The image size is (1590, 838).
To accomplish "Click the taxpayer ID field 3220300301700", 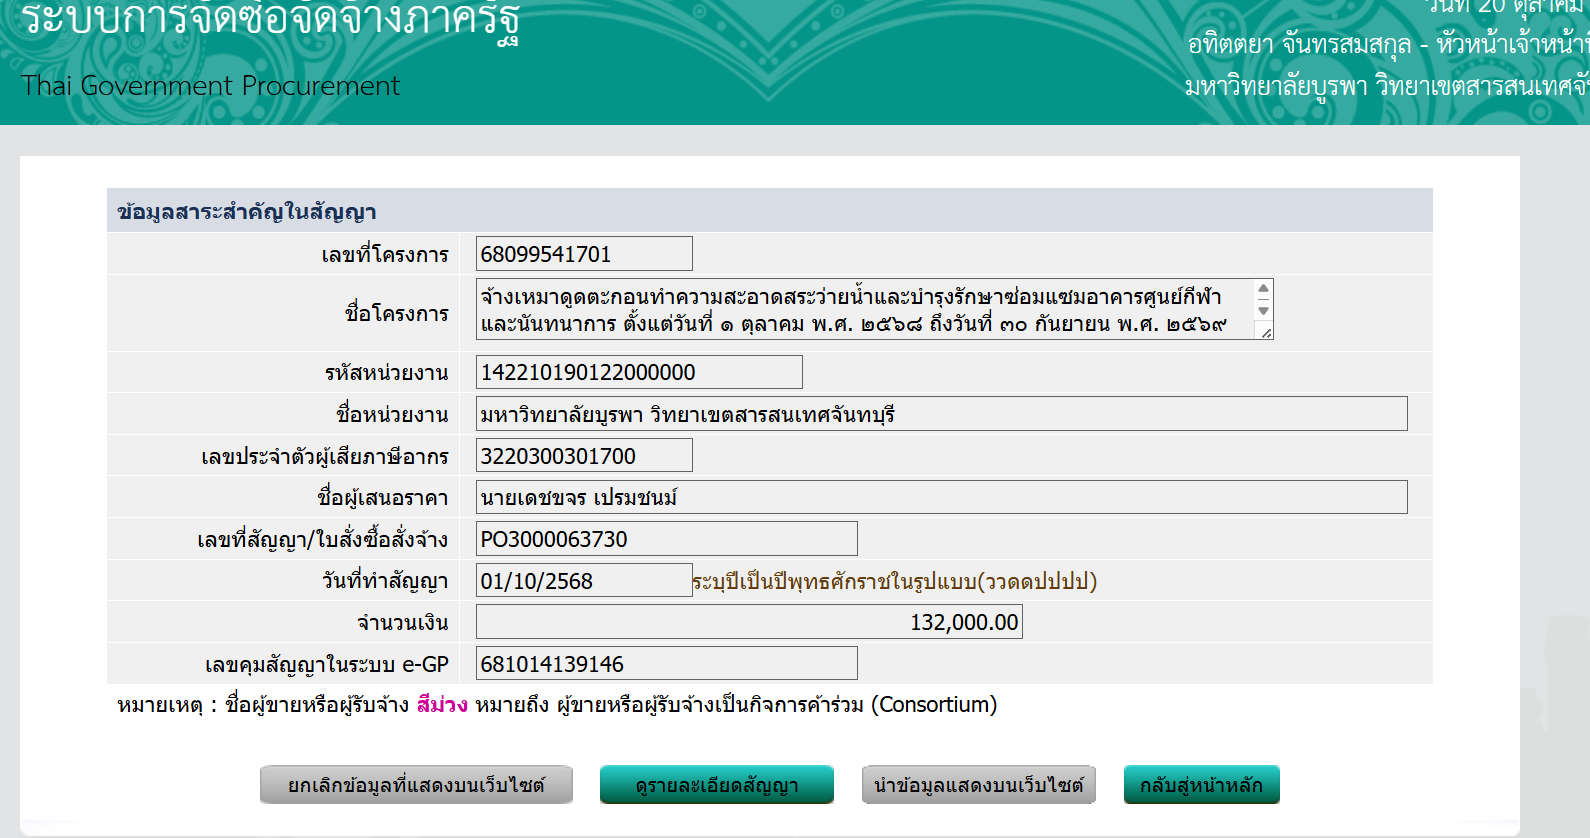I will click(584, 456).
